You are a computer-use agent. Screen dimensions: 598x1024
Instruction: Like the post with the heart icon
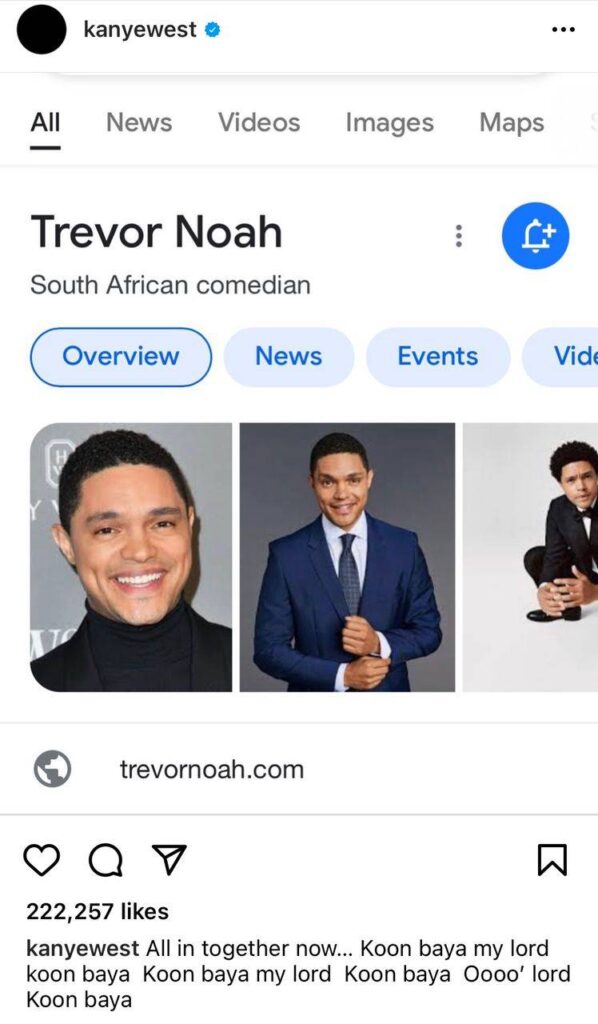41,859
